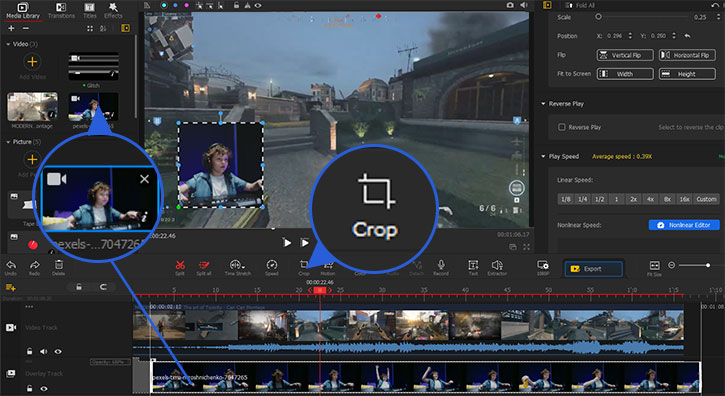Open the Nonlinear Editor
Viewport: 725px width, 396px height.
pos(684,225)
